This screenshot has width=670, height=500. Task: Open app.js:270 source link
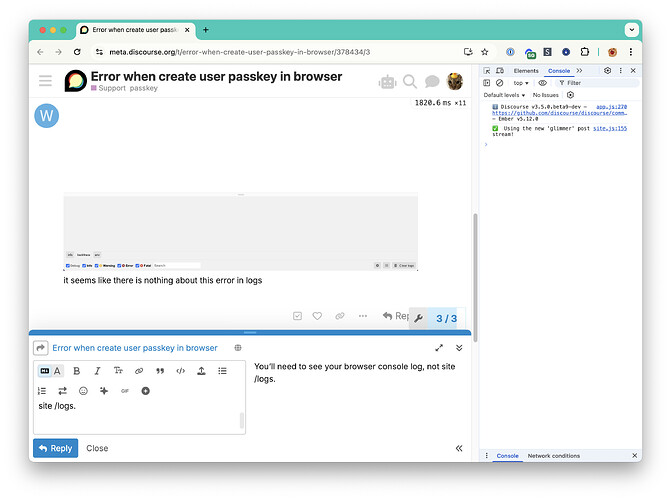(x=611, y=107)
